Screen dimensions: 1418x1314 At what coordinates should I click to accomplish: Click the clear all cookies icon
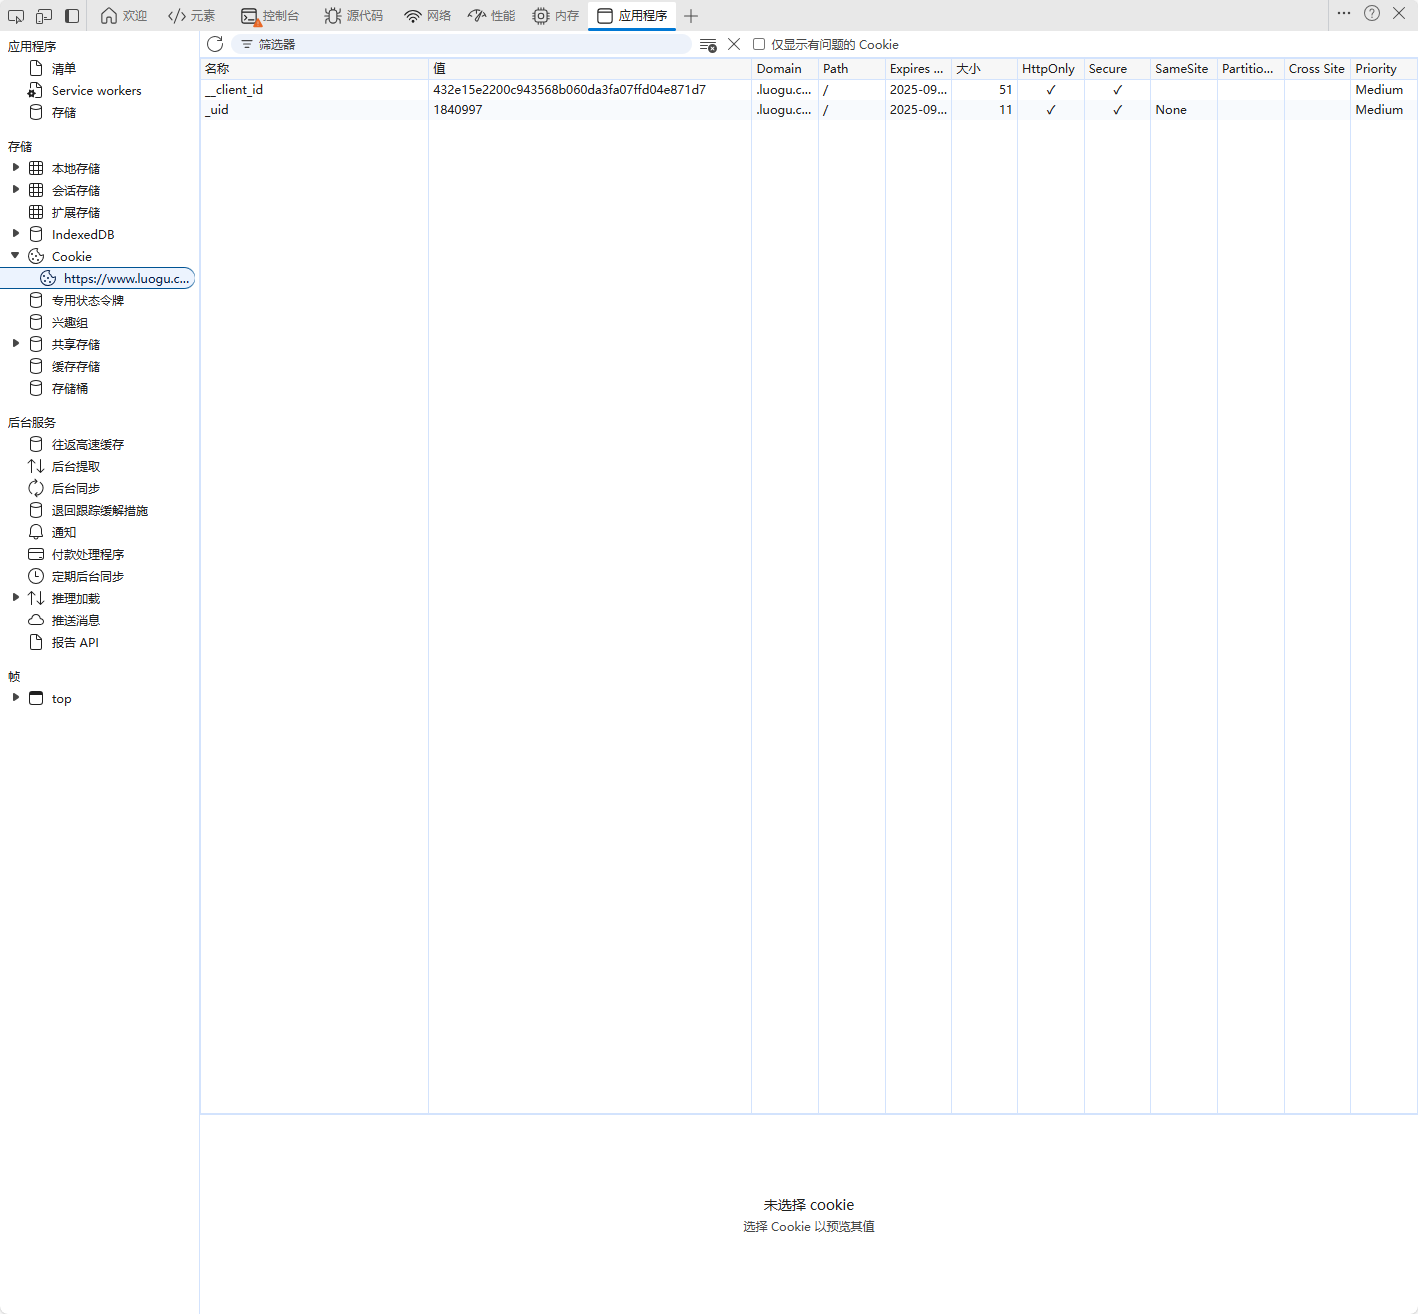pyautogui.click(x=708, y=45)
